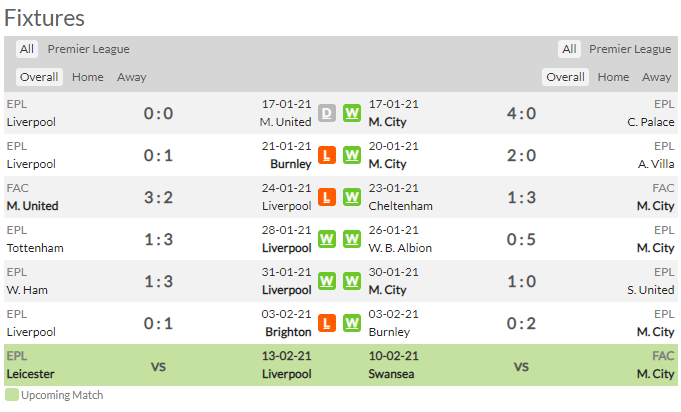Viewport: 681px width, 412px height.
Task: Click the green W badge for Burnley vs M. City
Action: pyautogui.click(x=352, y=323)
